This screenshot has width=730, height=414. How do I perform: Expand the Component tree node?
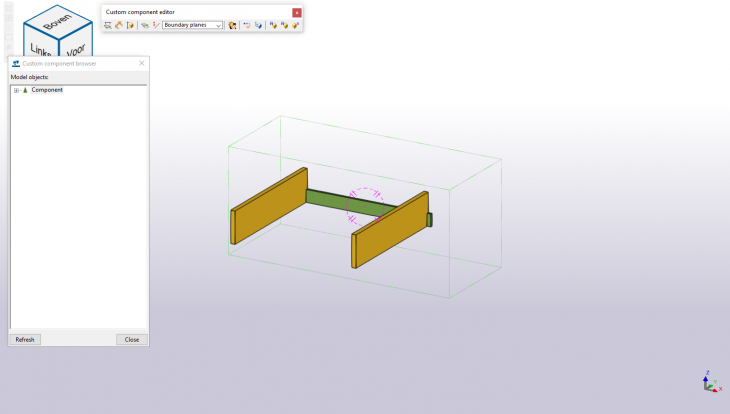pyautogui.click(x=16, y=90)
